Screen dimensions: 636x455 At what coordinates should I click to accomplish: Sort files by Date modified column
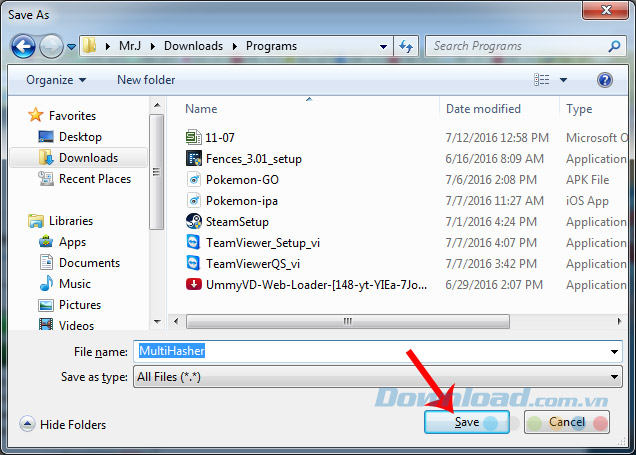(x=483, y=109)
